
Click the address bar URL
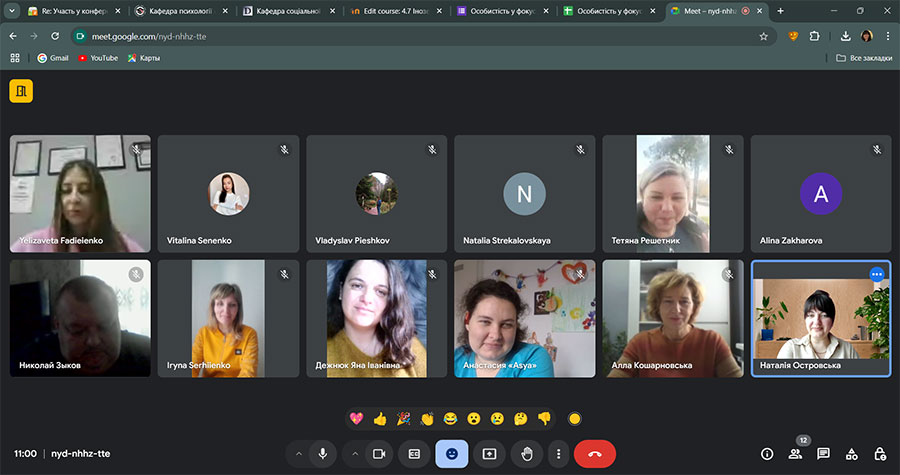(149, 36)
